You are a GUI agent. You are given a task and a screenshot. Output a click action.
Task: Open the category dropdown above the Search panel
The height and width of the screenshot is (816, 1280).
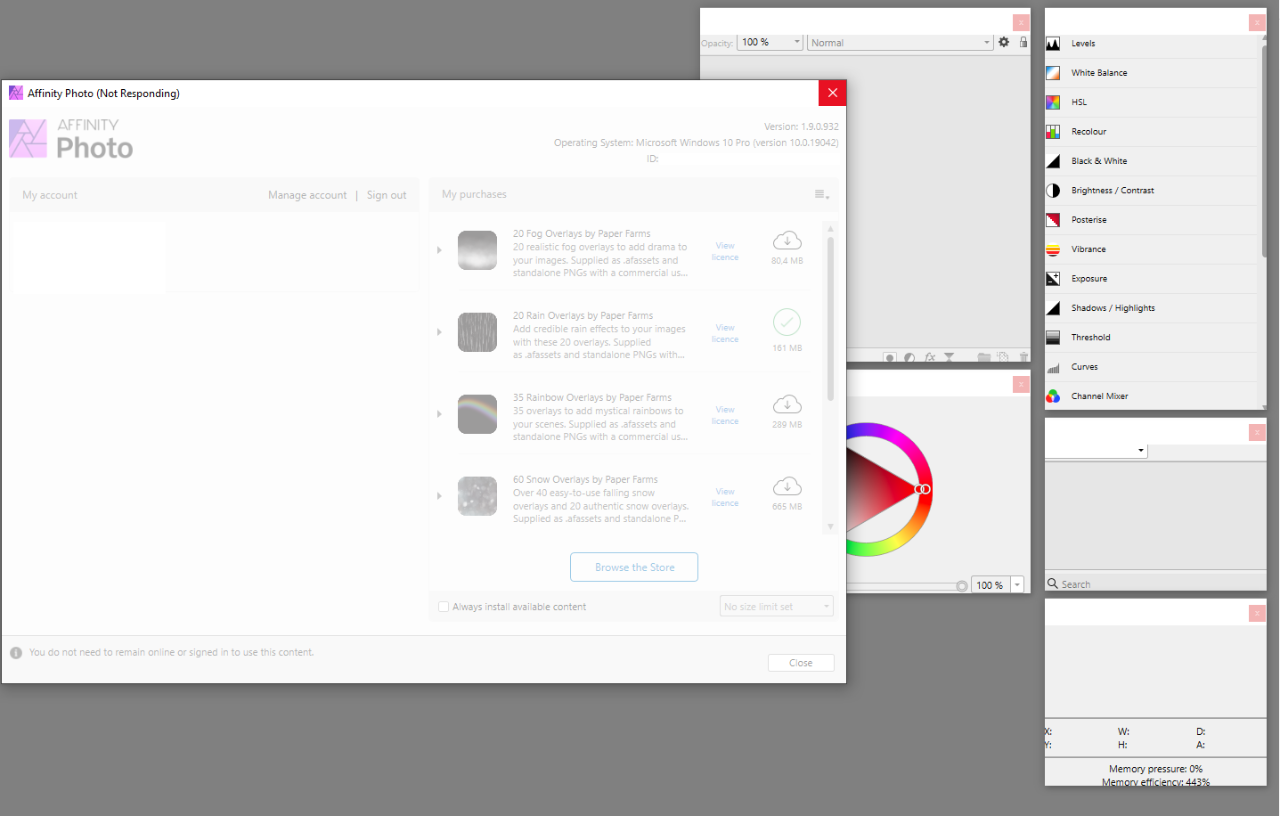(x=1096, y=451)
